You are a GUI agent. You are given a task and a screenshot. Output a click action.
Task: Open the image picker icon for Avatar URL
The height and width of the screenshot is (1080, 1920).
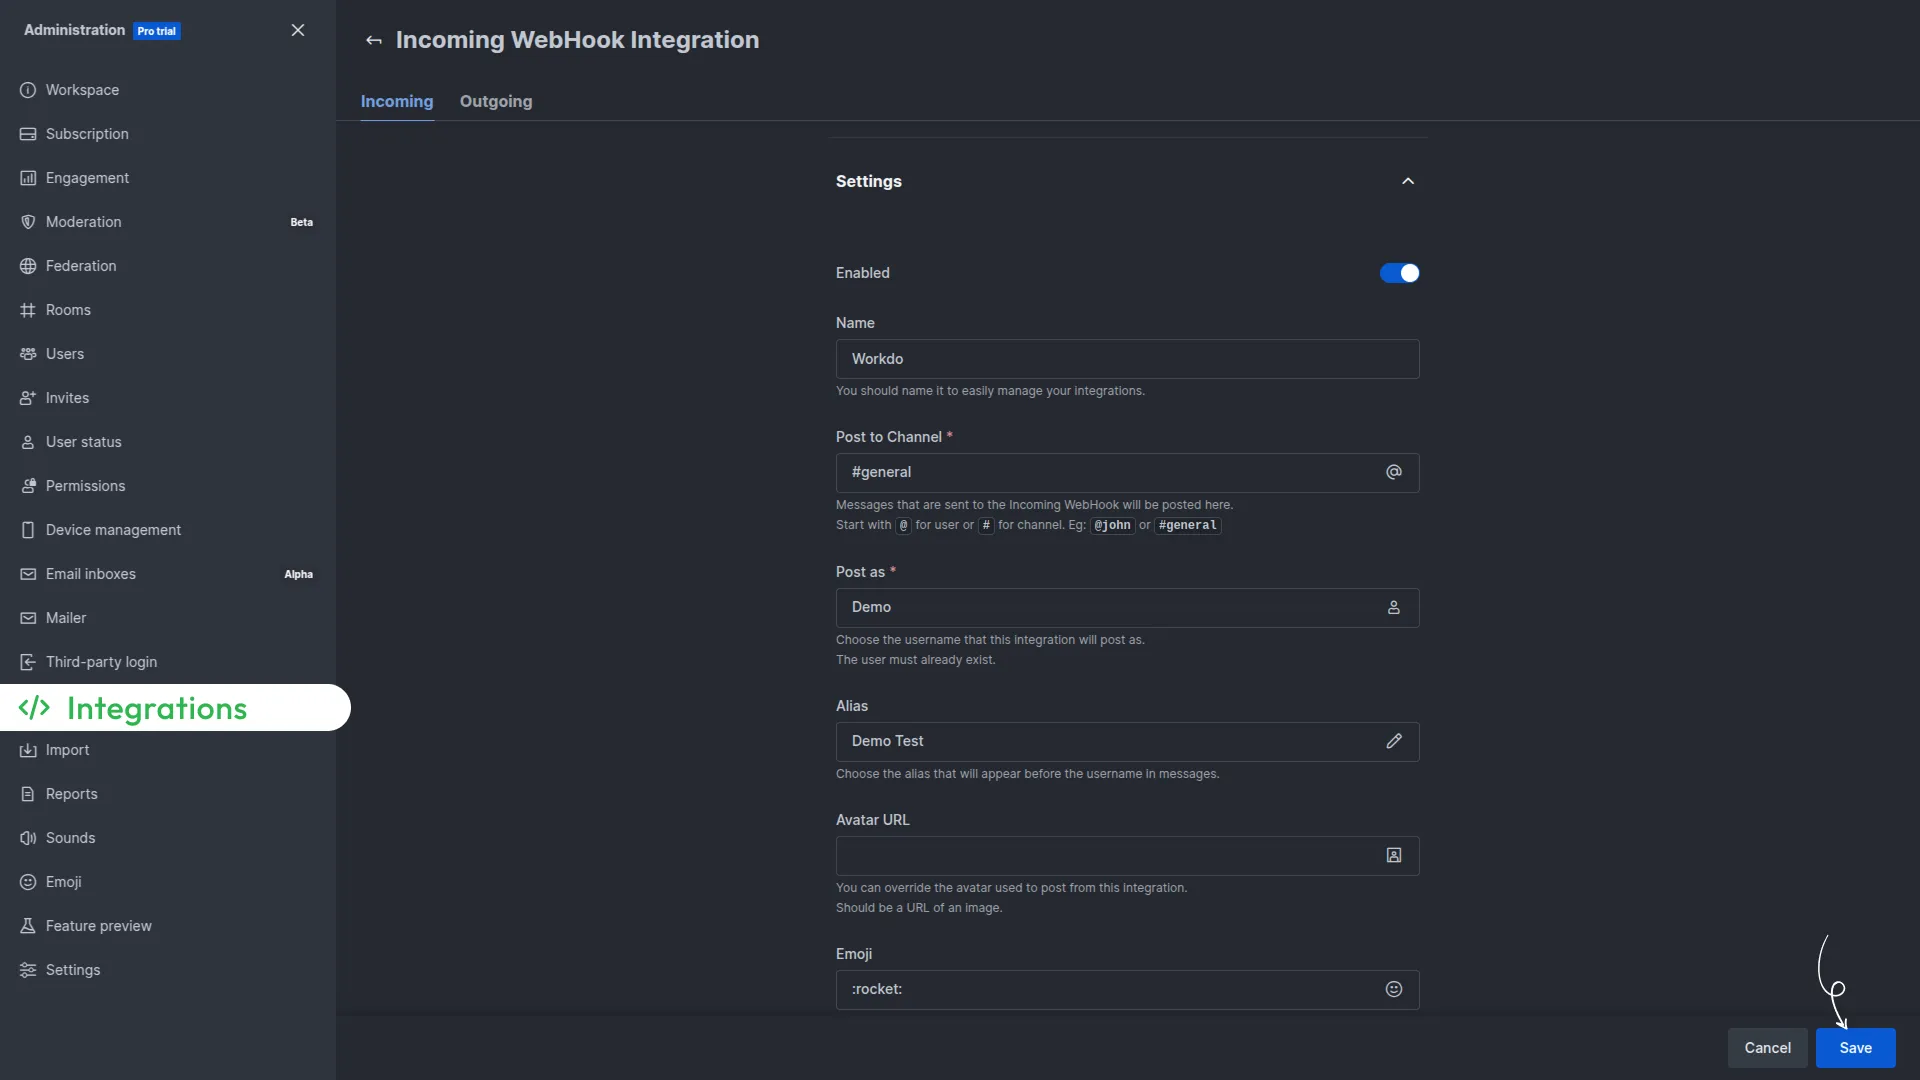click(1393, 856)
